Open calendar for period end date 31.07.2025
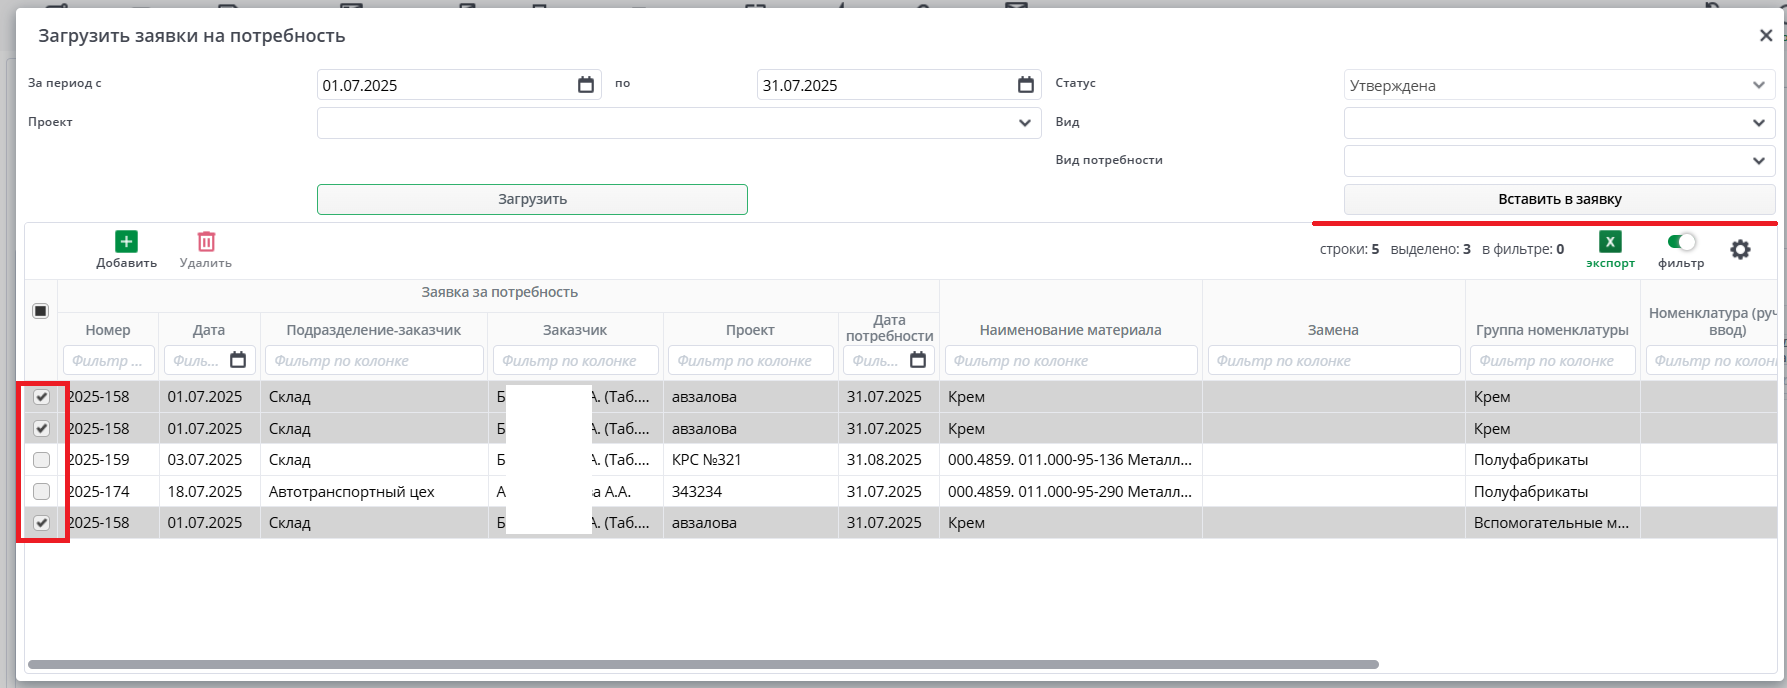The image size is (1787, 688). pos(1025,85)
